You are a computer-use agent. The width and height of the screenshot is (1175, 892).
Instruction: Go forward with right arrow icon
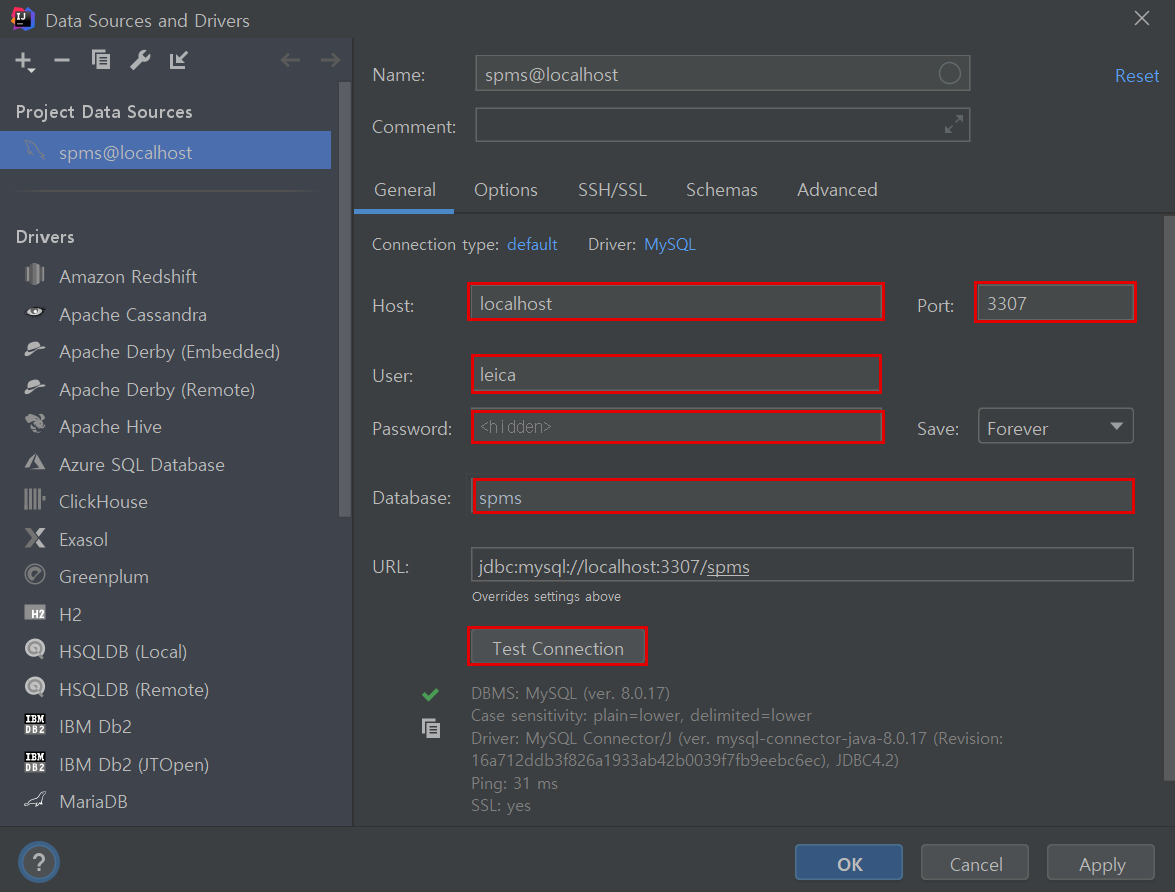pos(330,60)
